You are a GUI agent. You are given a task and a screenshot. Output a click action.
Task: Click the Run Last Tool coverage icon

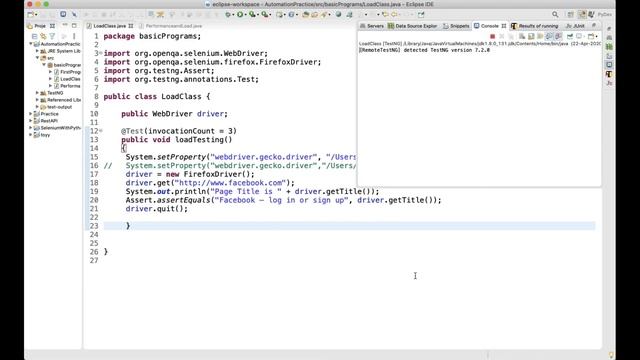tap(252, 15)
